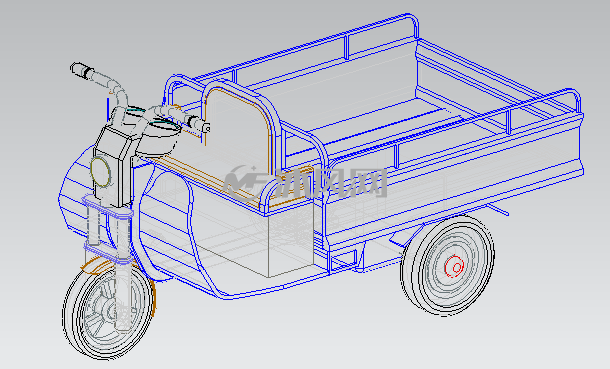Select the round headlight on front panel
This screenshot has height=369, width=610.
(101, 171)
